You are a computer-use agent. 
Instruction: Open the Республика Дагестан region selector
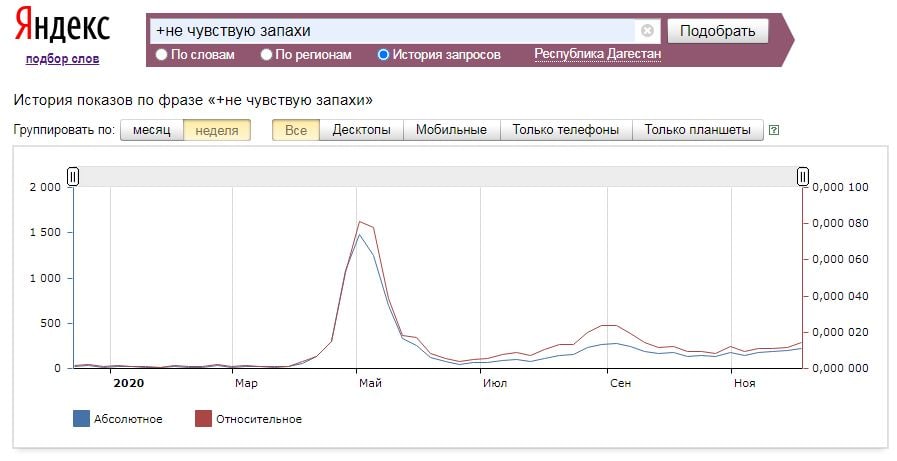[x=598, y=54]
